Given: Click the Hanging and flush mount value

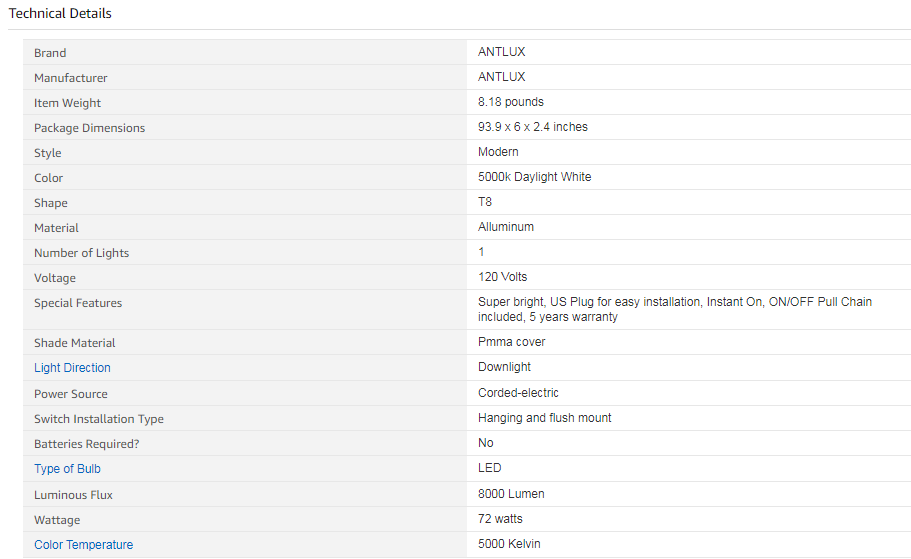Looking at the screenshot, I should pos(544,418).
